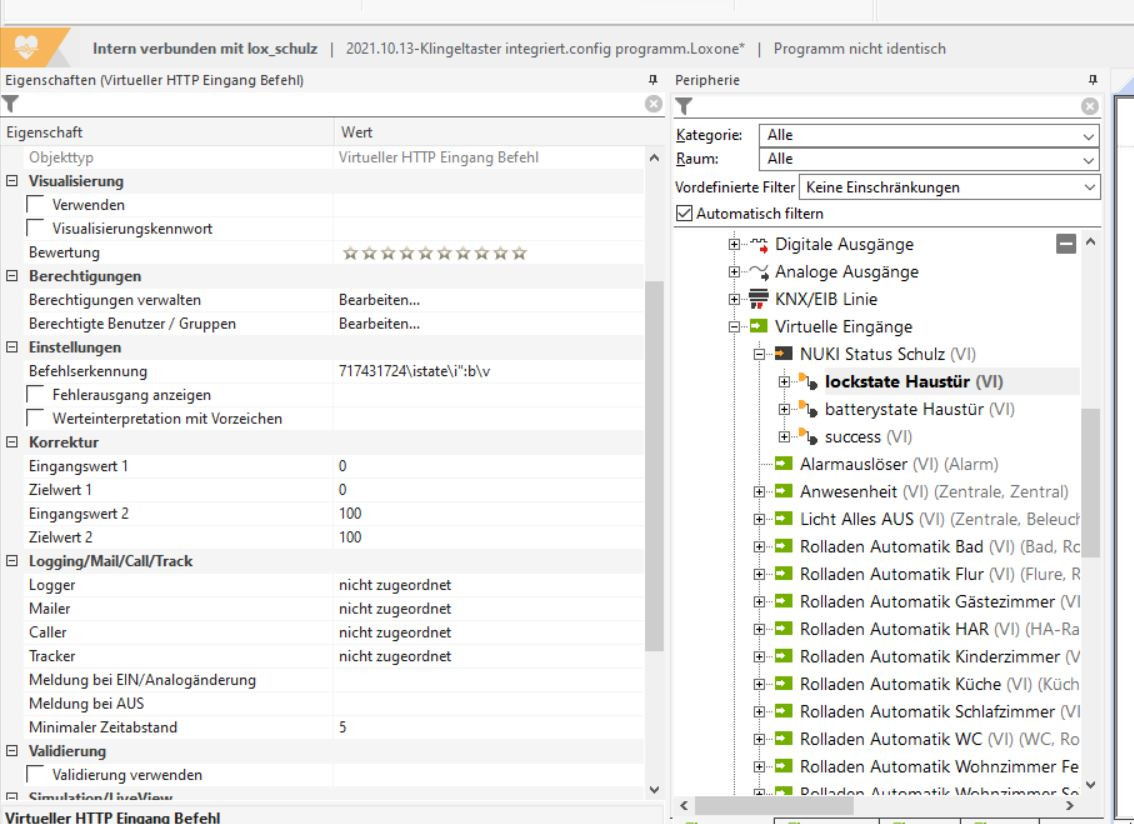
Task: Select Rolladen Automatik Küche tree item
Action: tap(900, 684)
